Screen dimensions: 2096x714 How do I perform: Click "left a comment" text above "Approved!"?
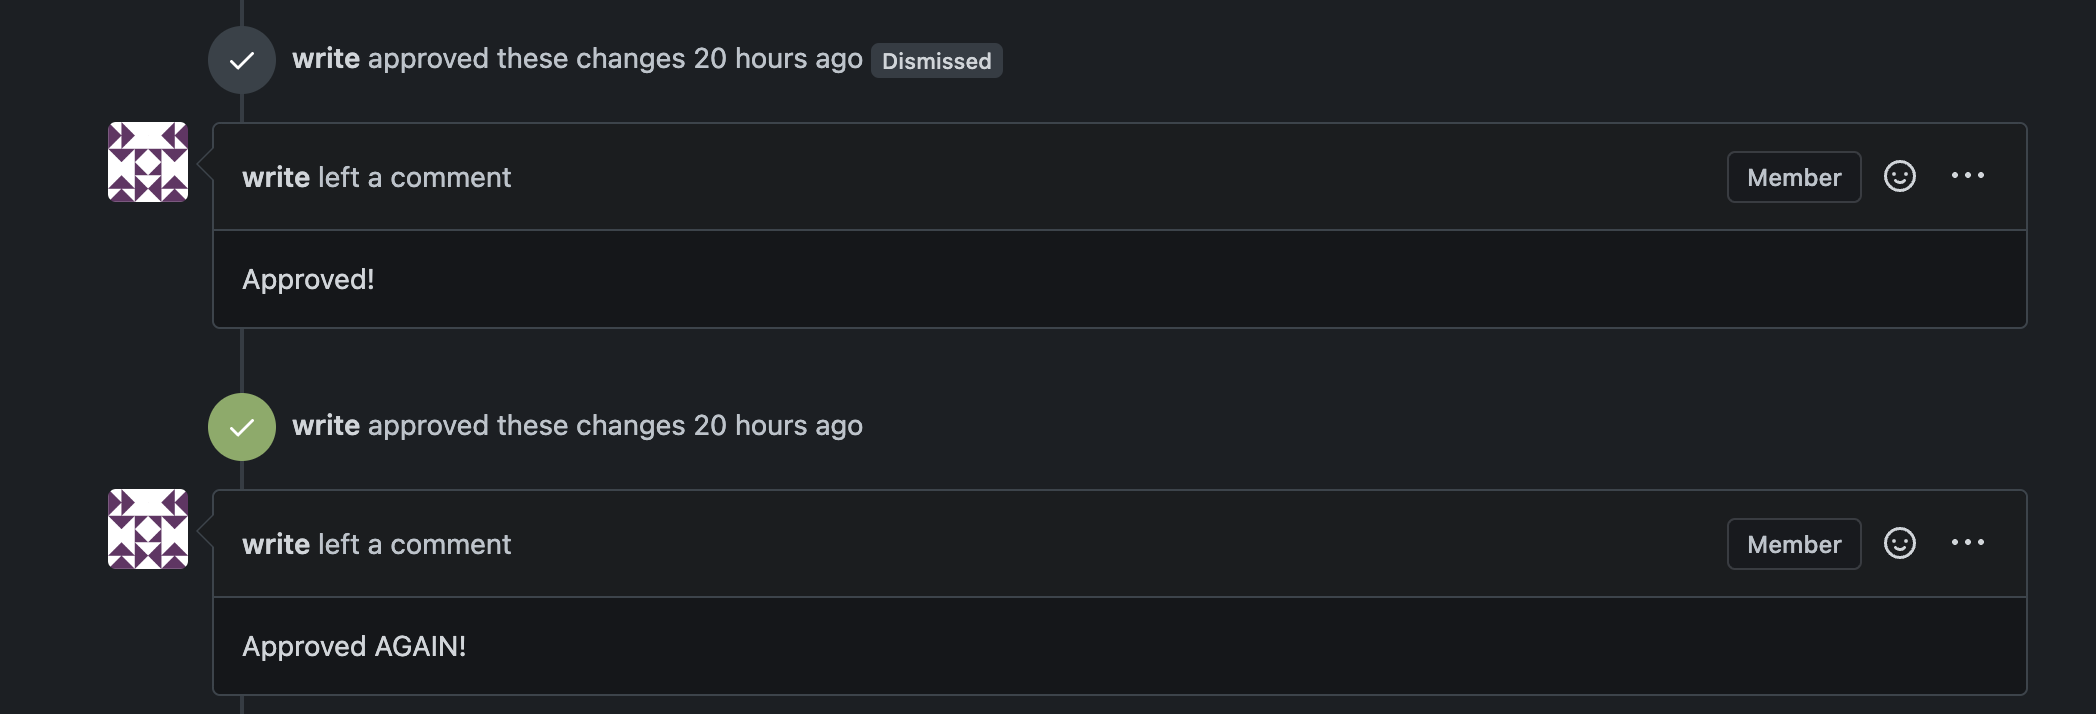coord(414,178)
